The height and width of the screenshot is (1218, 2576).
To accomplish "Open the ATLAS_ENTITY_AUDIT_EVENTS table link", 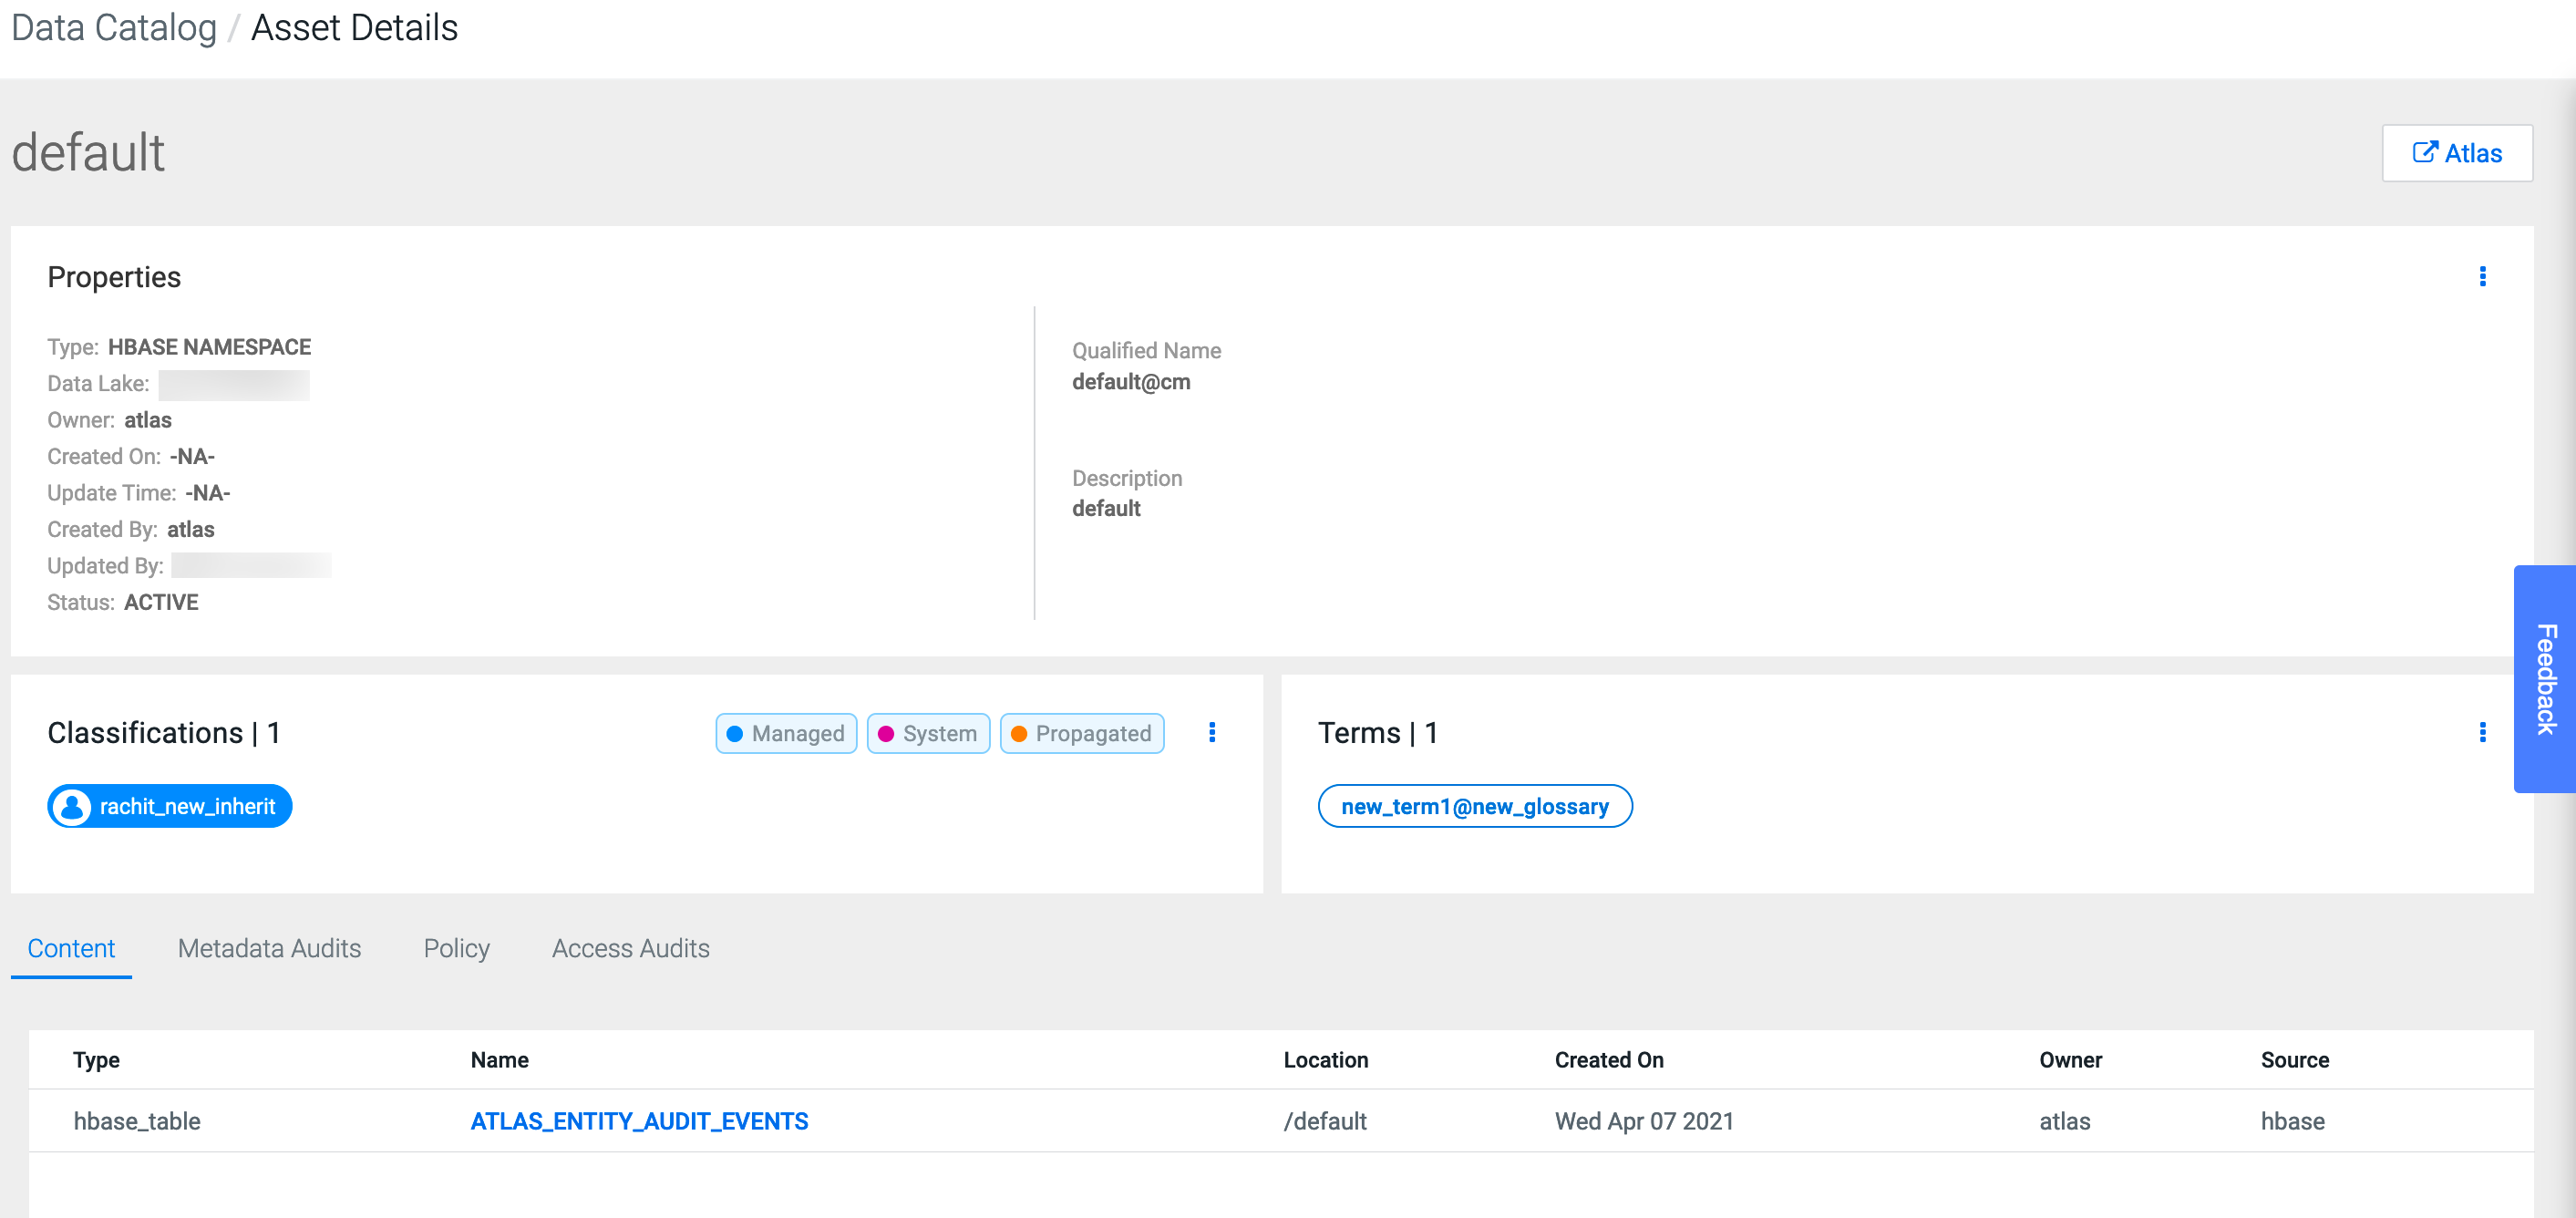I will 639,1120.
